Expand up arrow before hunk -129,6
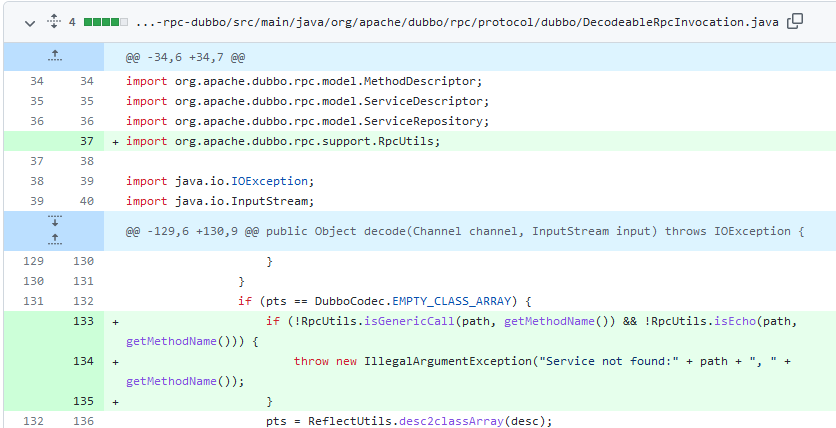 pyautogui.click(x=54, y=240)
